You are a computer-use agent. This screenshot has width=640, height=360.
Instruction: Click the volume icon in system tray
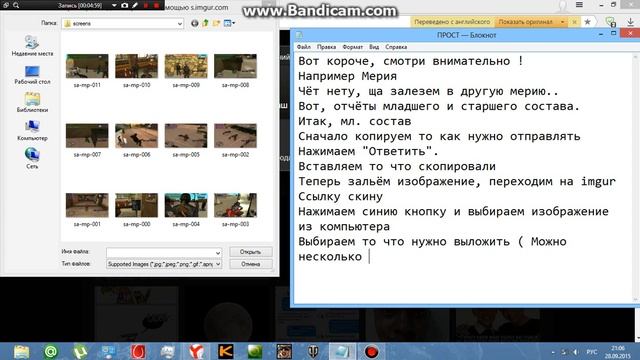(576, 352)
